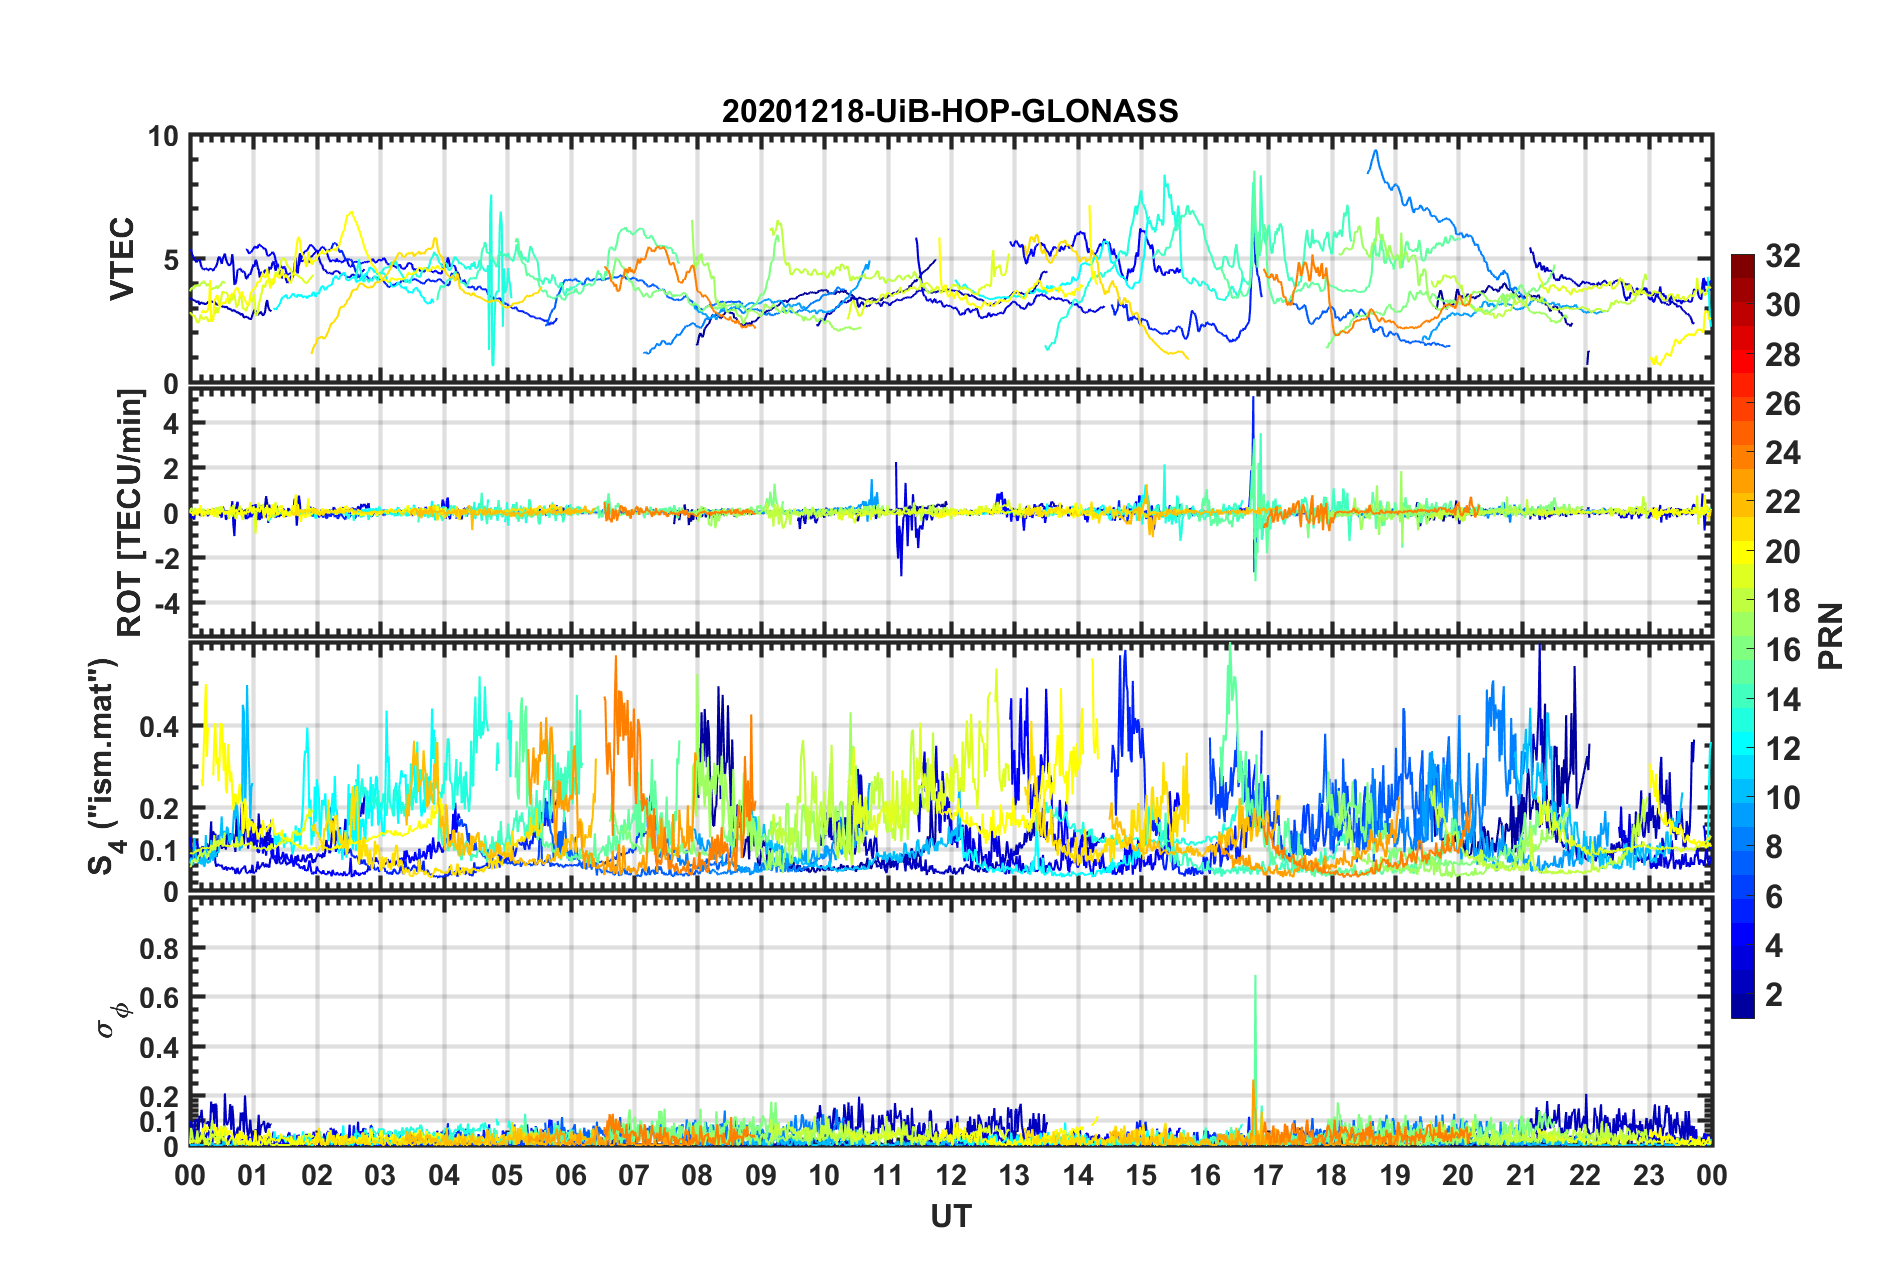
Task: Click the PRN colorbar label
Action: (x=1830, y=636)
